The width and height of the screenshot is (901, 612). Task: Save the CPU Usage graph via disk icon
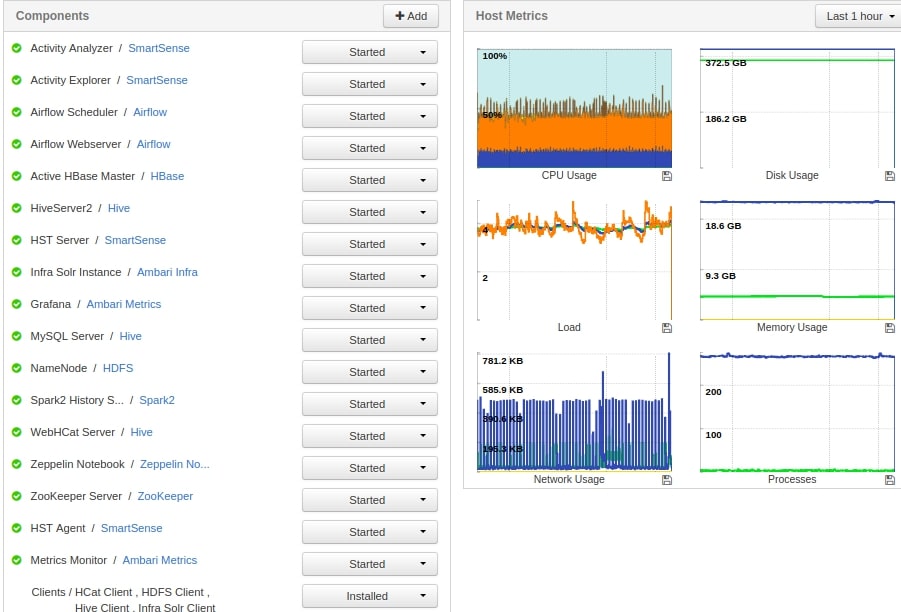click(667, 176)
